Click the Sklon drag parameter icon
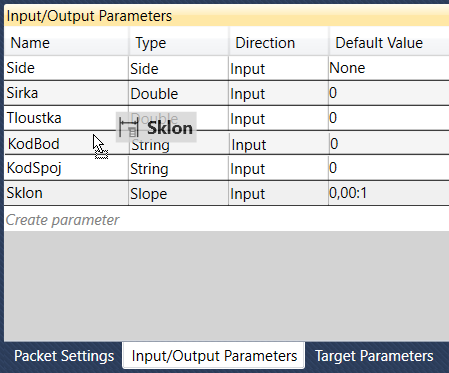The height and width of the screenshot is (373, 449). point(129,128)
